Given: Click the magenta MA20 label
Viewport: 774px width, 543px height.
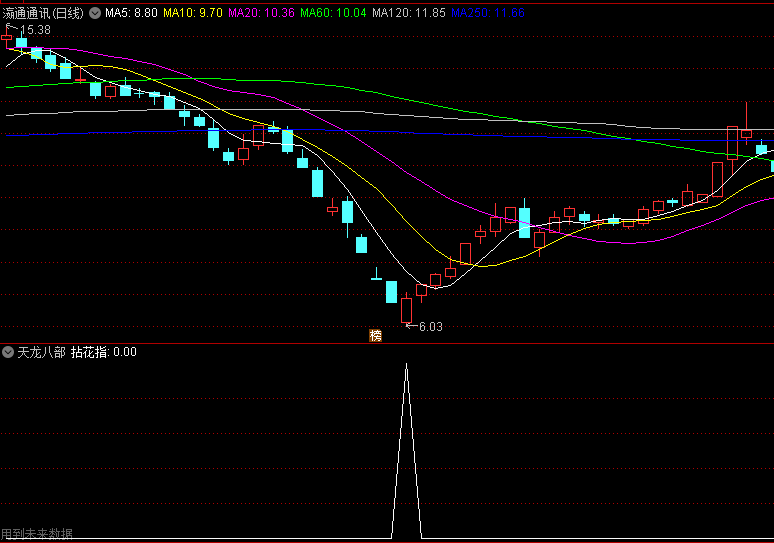Looking at the screenshot, I should [x=261, y=13].
